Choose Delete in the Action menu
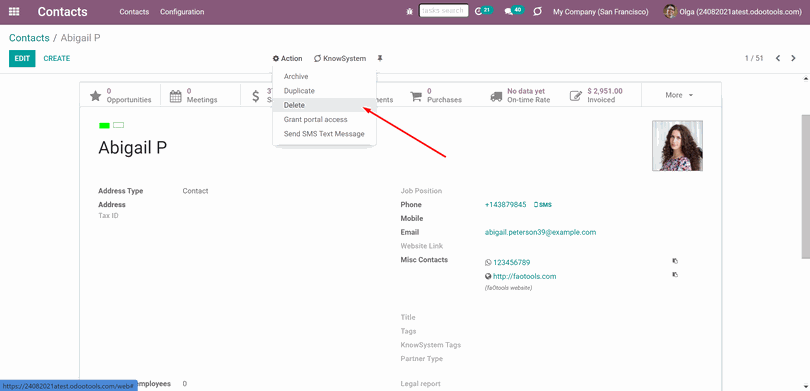The height and width of the screenshot is (391, 810). click(324, 105)
